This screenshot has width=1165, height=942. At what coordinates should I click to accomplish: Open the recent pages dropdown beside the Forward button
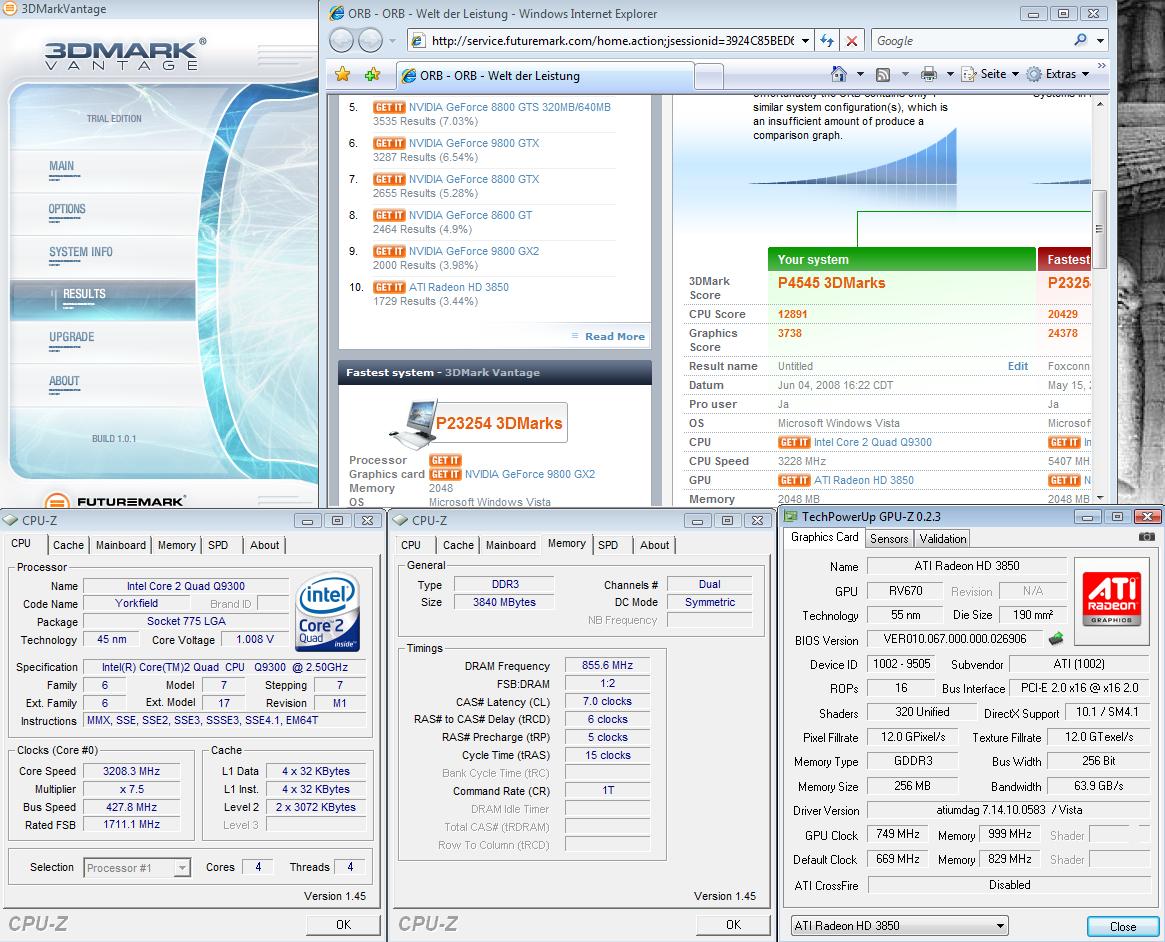pos(392,40)
